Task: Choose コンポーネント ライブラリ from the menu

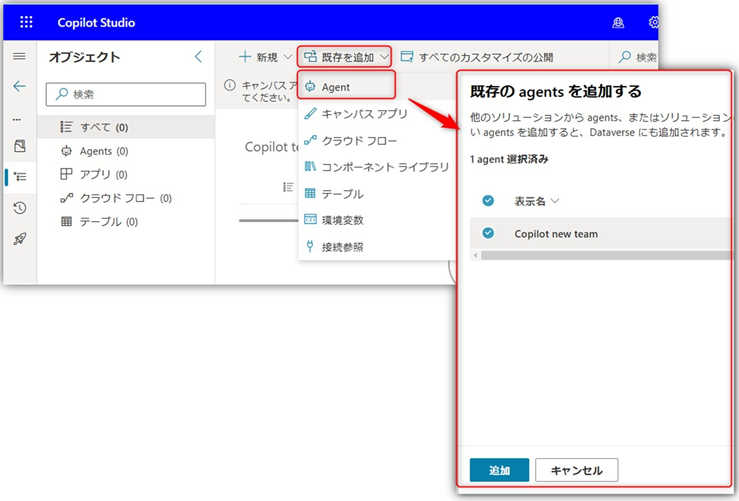Action: pos(377,167)
